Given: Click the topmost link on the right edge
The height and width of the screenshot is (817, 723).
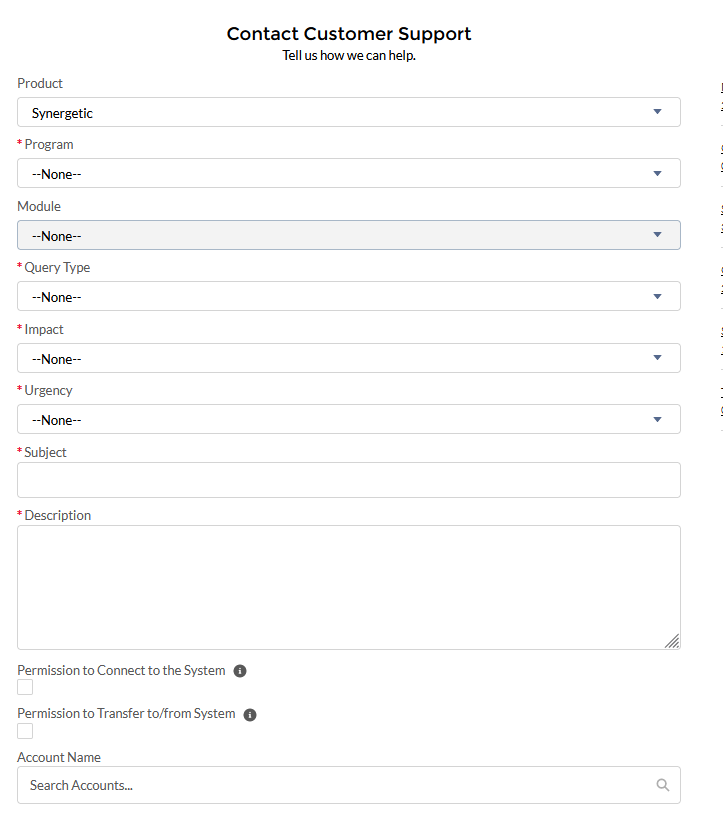Looking at the screenshot, I should click(719, 88).
